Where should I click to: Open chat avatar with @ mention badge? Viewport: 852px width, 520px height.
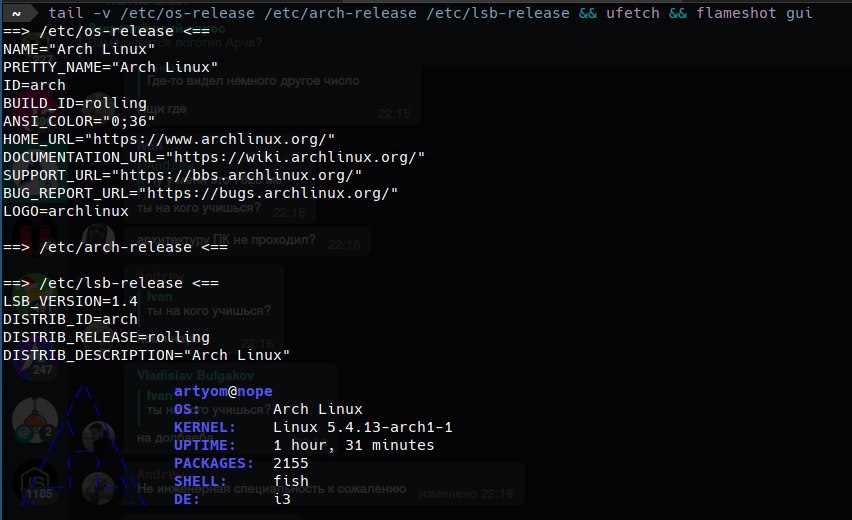[x=35, y=419]
